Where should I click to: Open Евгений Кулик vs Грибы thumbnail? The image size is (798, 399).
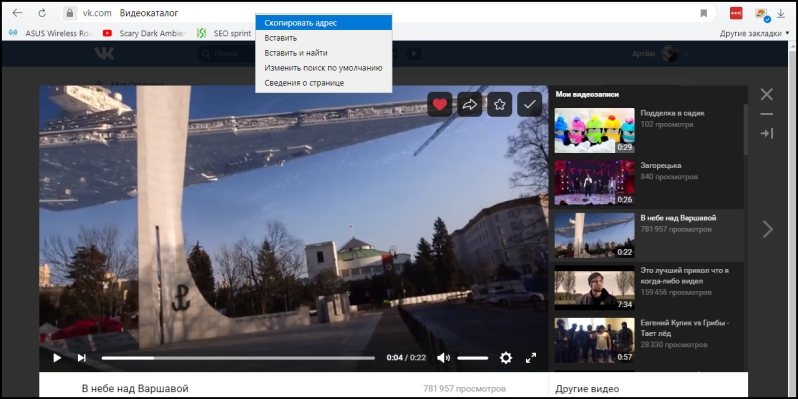(594, 340)
